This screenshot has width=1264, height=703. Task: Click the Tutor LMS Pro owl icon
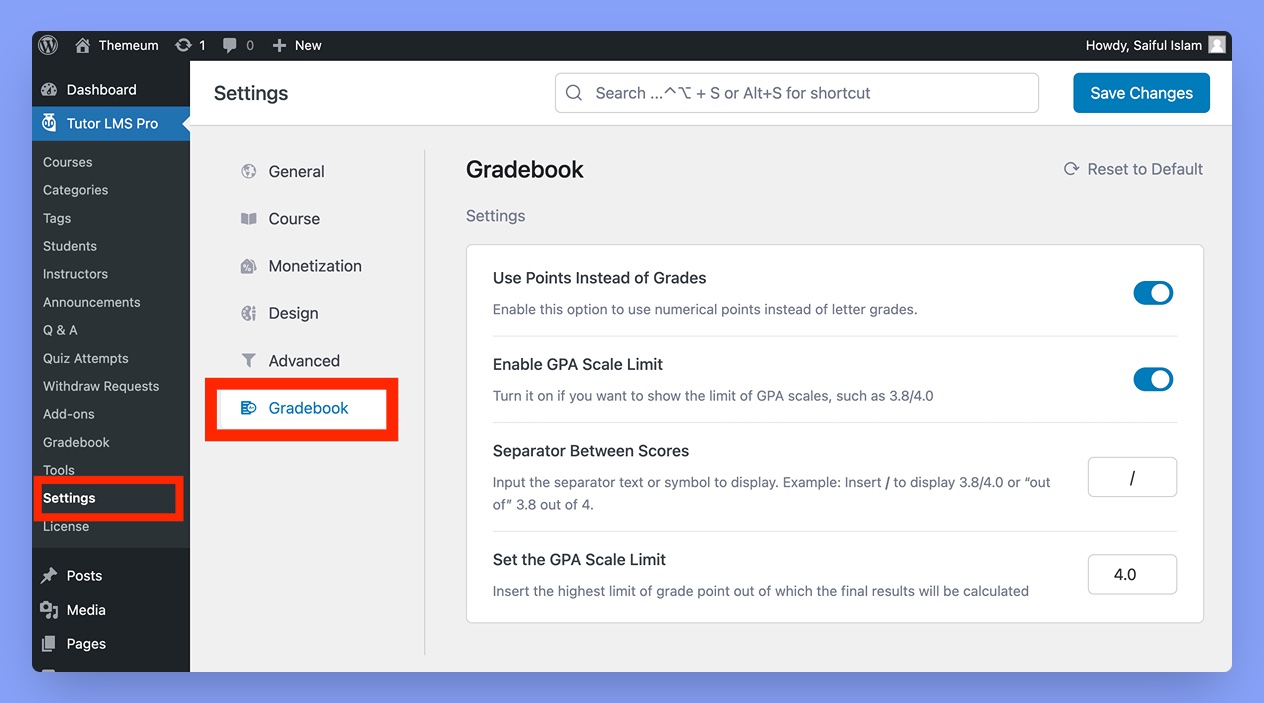pos(49,123)
